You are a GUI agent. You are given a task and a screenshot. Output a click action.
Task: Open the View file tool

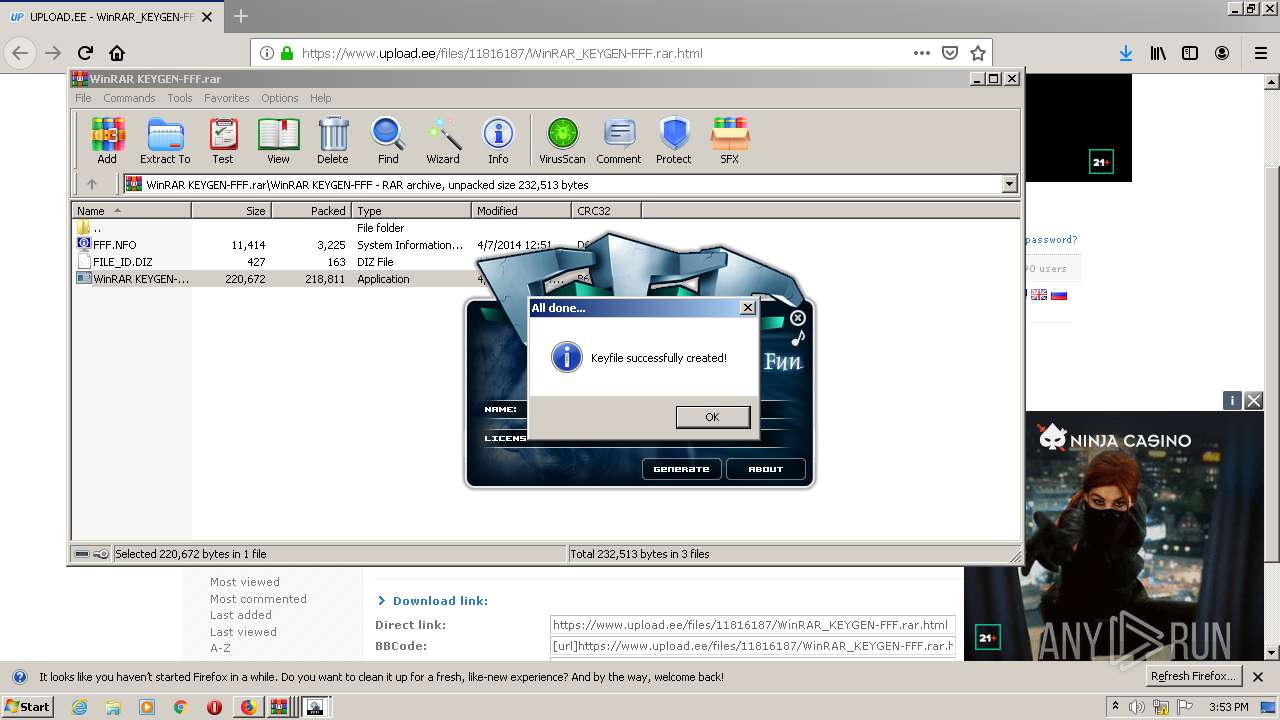278,140
